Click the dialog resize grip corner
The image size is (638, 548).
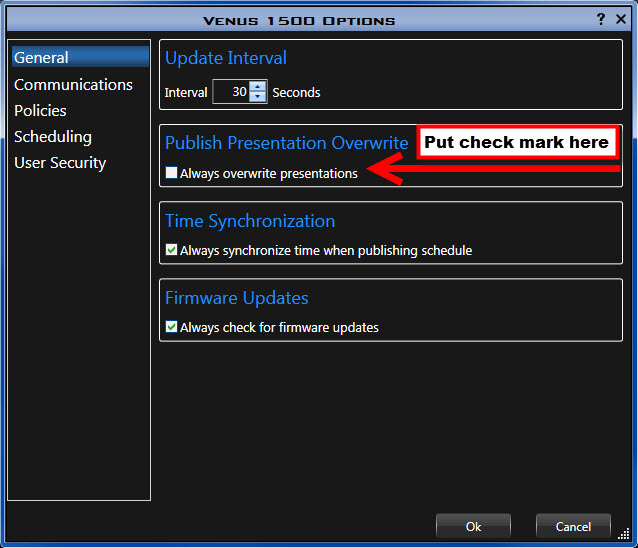(x=624, y=535)
